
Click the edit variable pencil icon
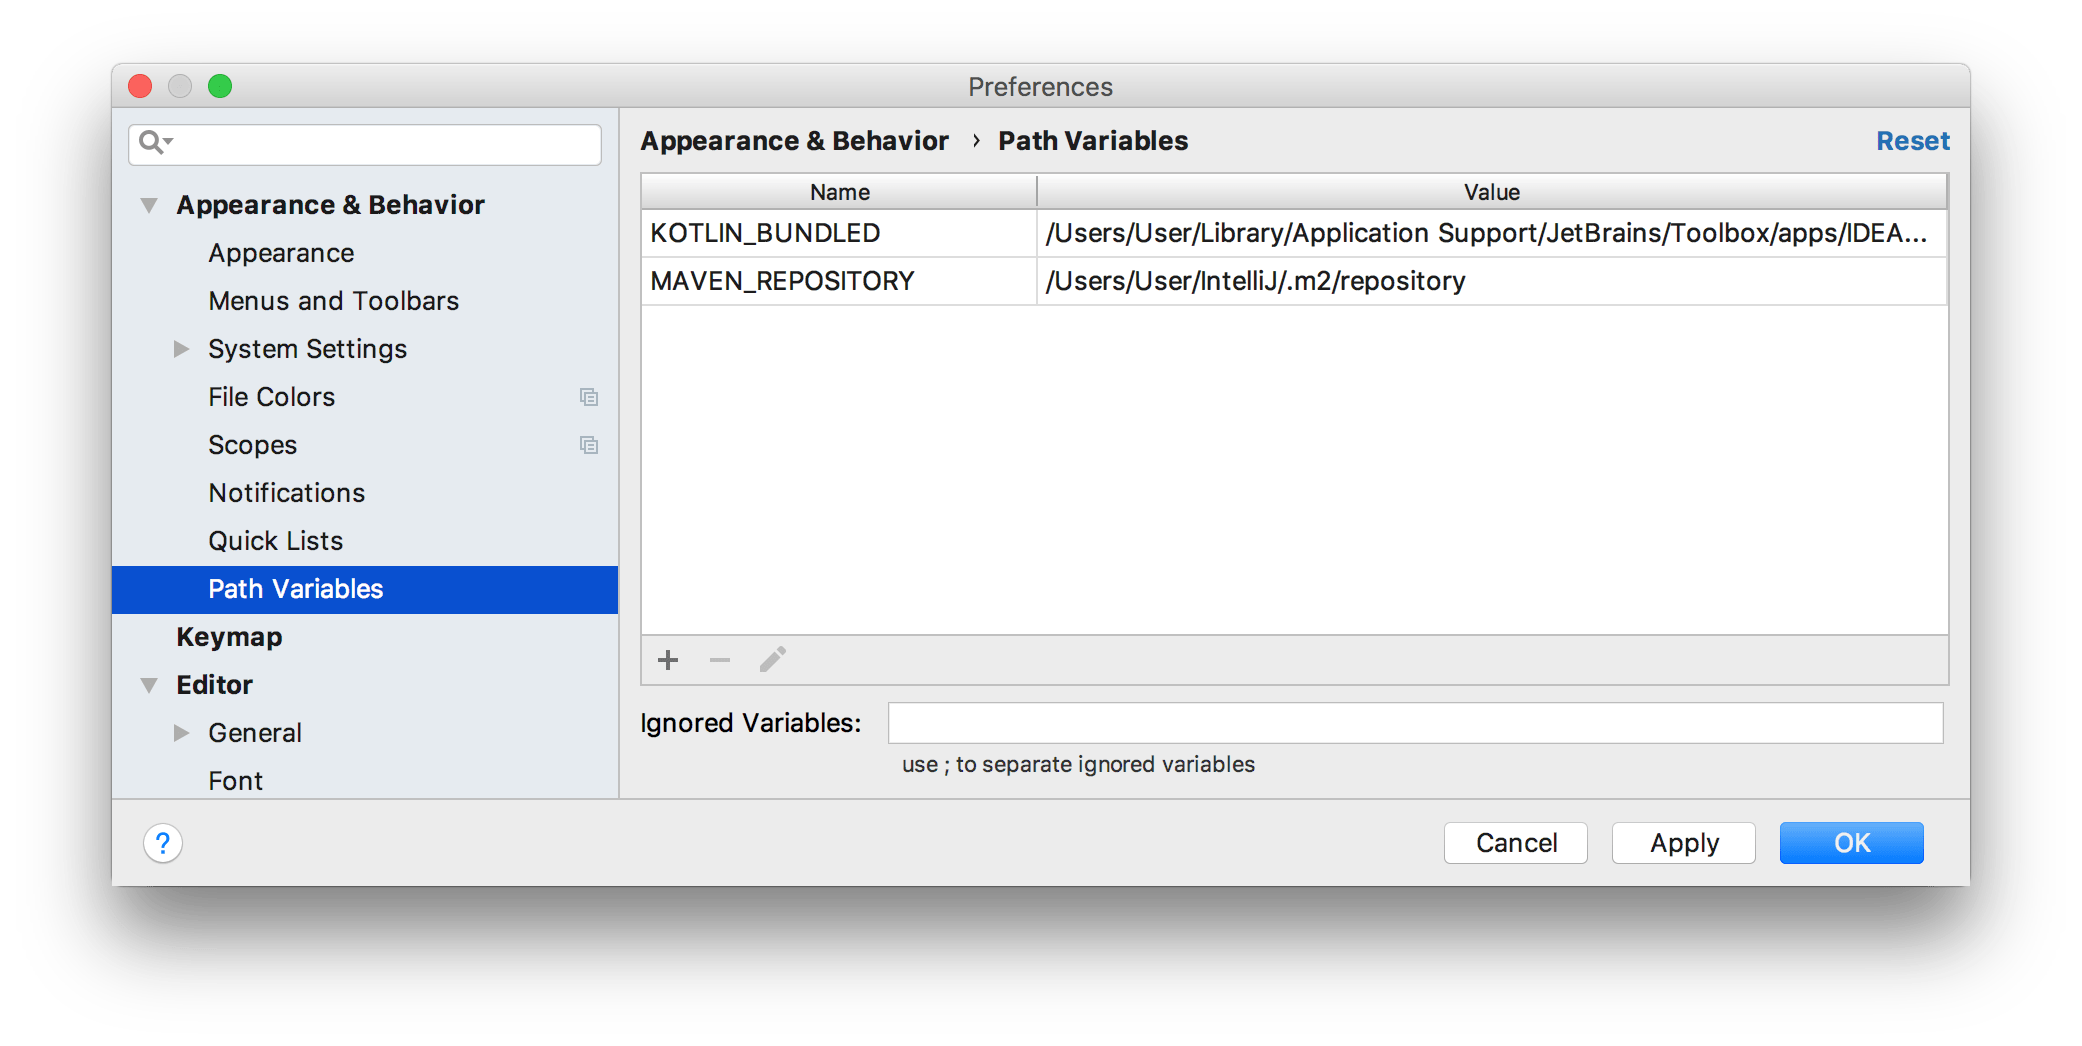pos(772,660)
